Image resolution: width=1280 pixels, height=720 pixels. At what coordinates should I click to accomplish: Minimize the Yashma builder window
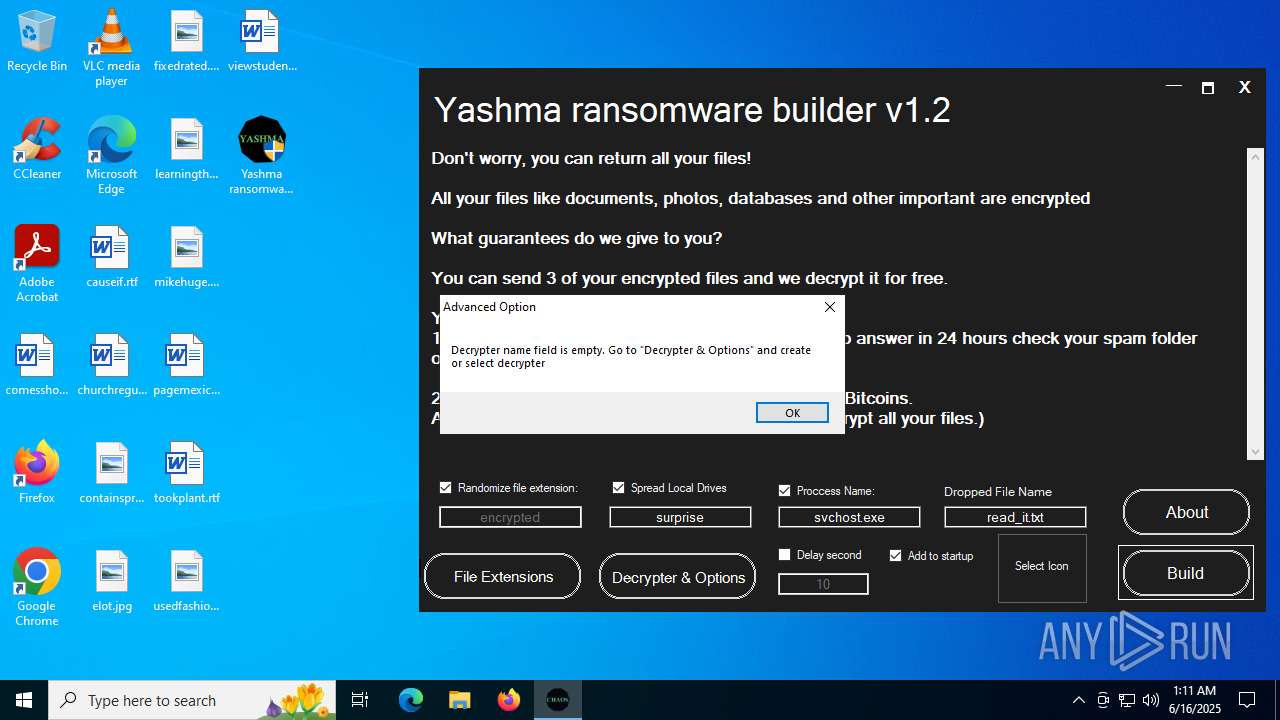coord(1174,87)
